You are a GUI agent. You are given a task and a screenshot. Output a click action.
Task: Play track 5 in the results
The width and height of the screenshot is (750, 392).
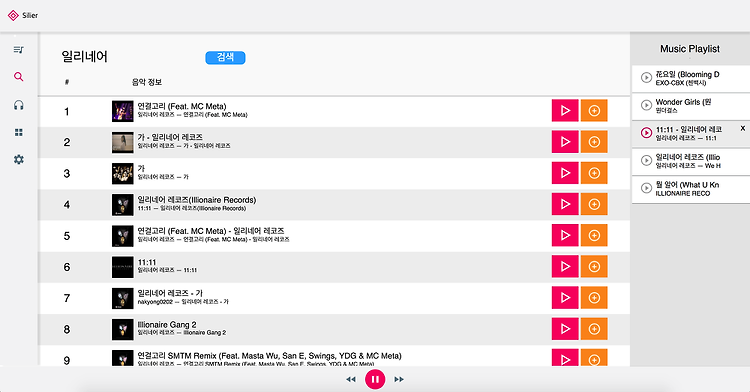(x=565, y=235)
